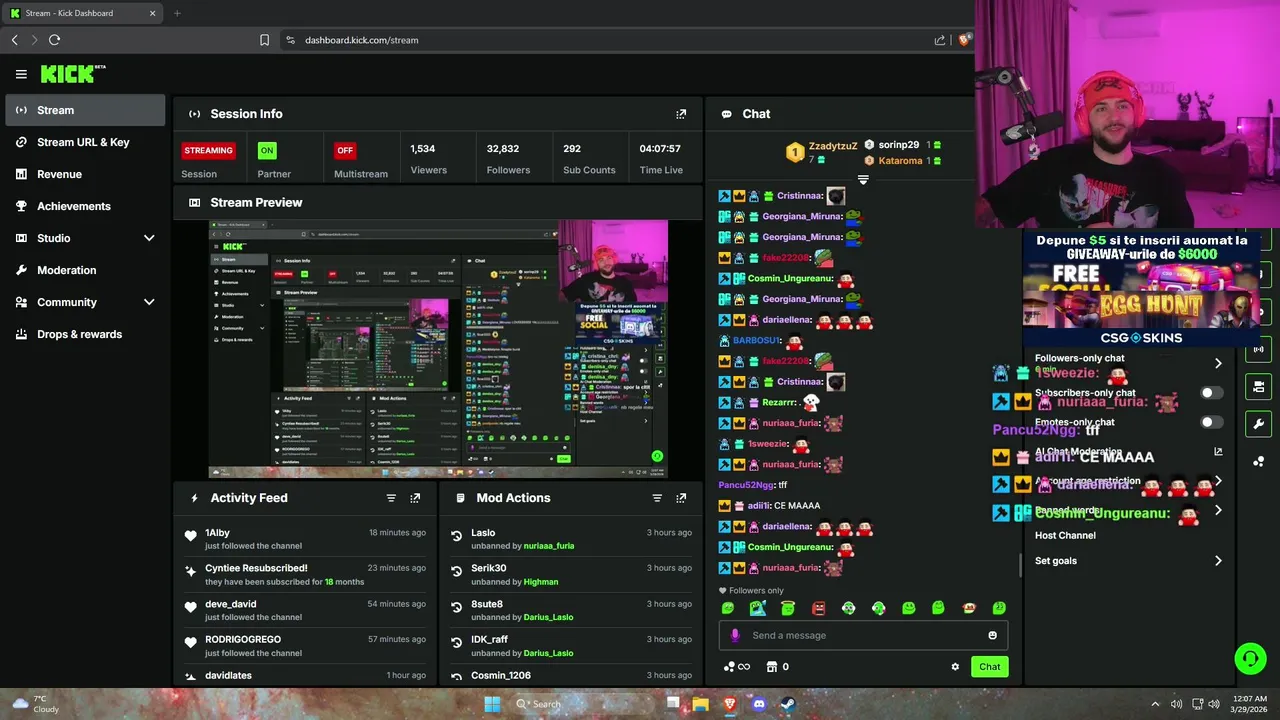Click the chat panel scrollbar
Image resolution: width=1280 pixels, height=720 pixels.
(1020, 565)
